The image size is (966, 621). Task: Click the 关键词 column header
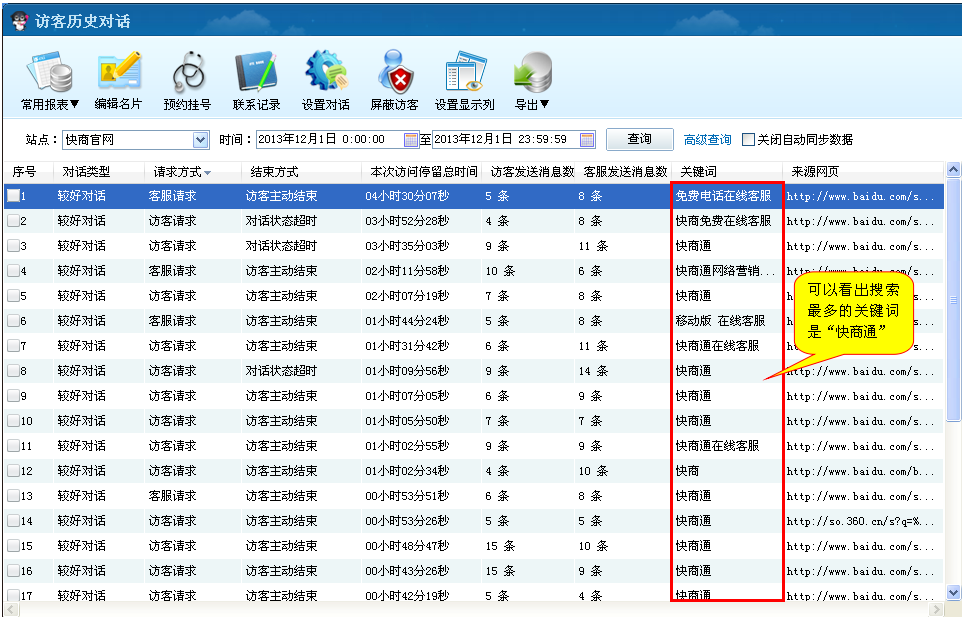[698, 172]
